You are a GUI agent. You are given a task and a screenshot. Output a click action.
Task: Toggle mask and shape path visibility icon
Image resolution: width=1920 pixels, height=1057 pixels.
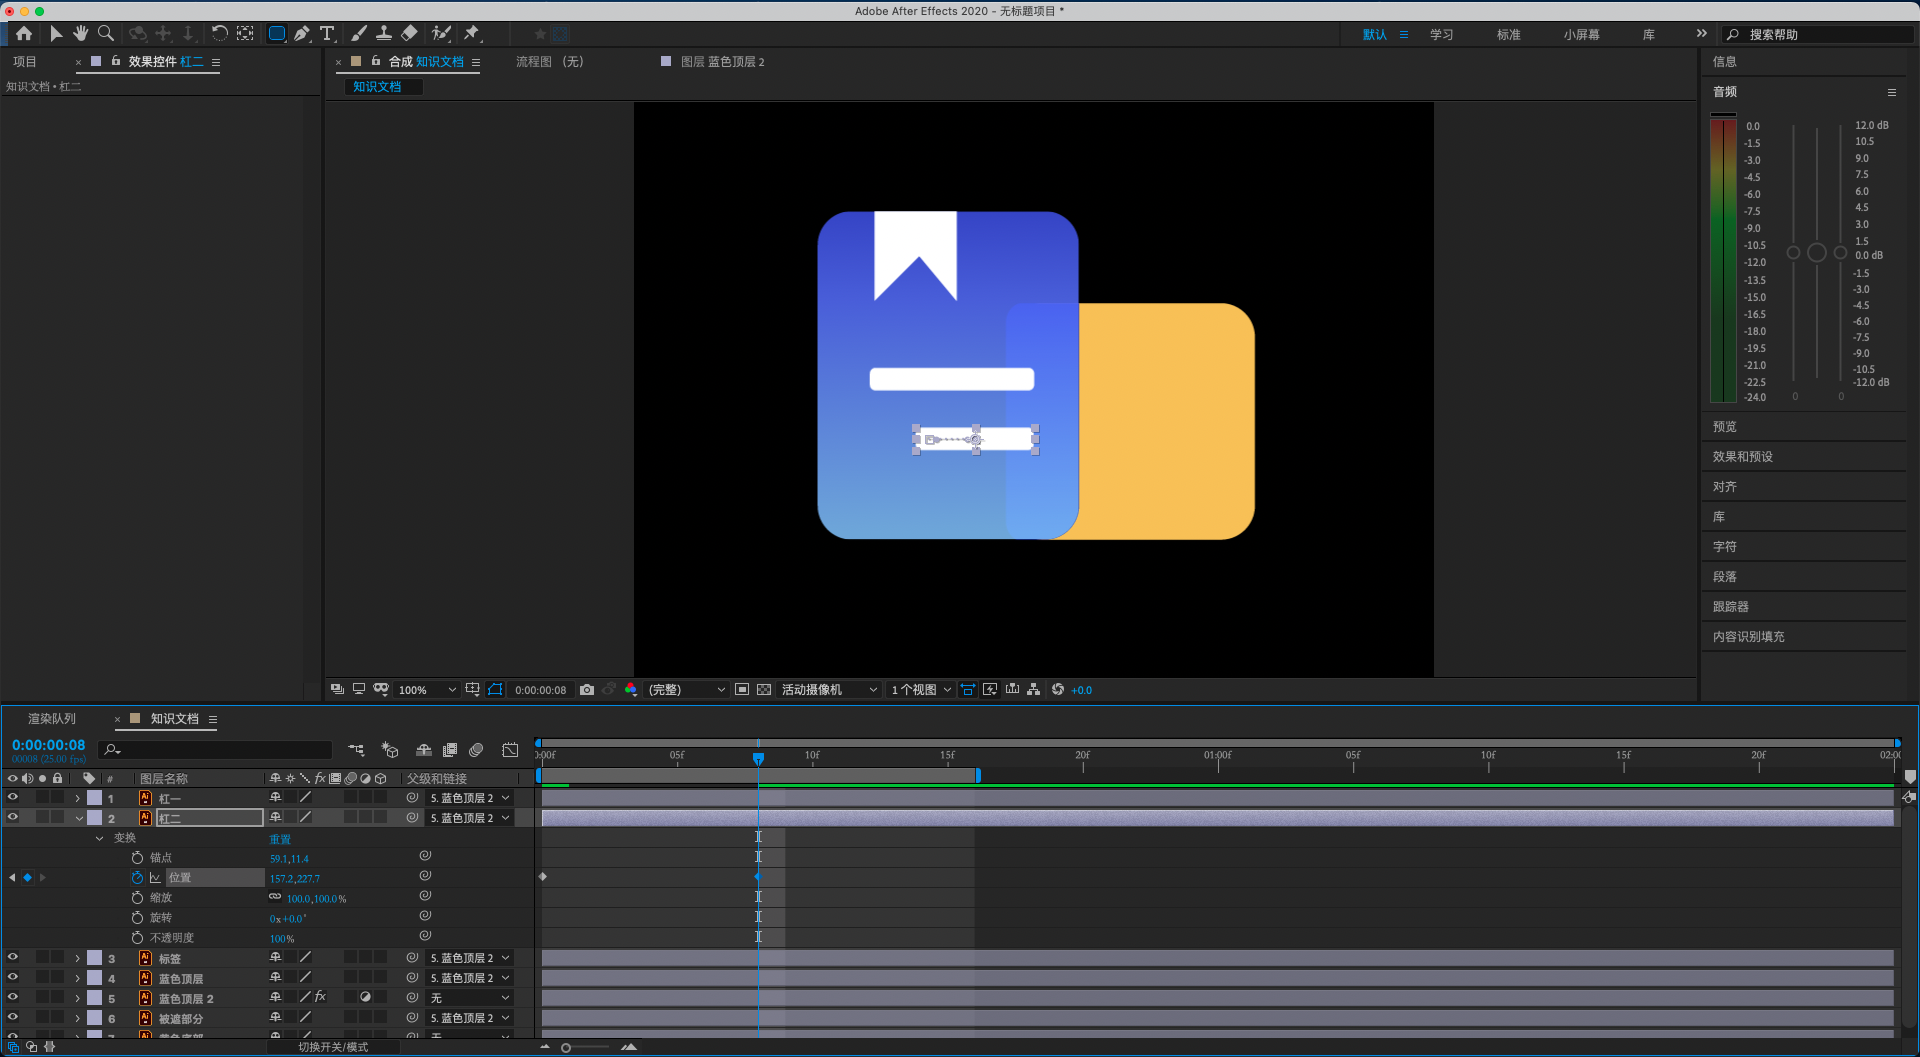click(x=495, y=690)
